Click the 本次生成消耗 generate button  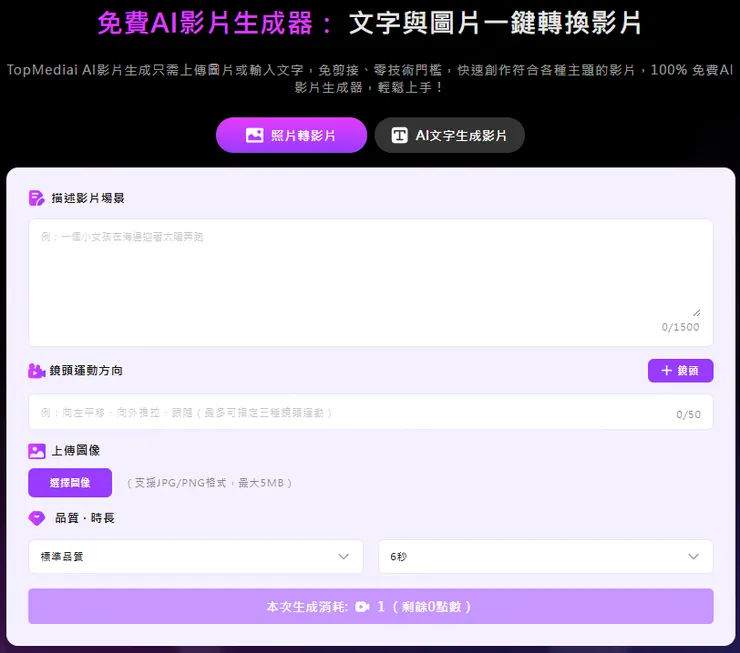[370, 606]
